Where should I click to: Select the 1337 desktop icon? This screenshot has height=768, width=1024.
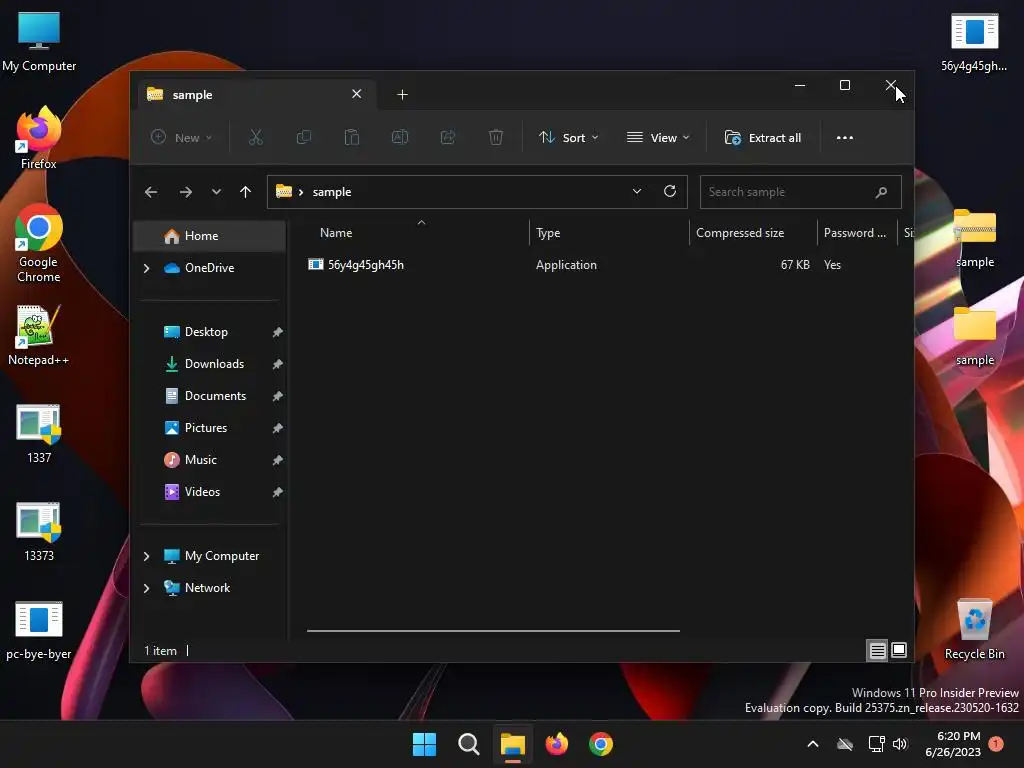click(x=39, y=434)
